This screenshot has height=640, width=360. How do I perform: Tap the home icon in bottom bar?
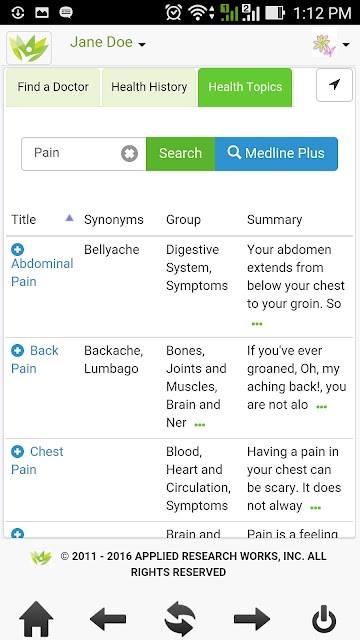click(x=36, y=619)
